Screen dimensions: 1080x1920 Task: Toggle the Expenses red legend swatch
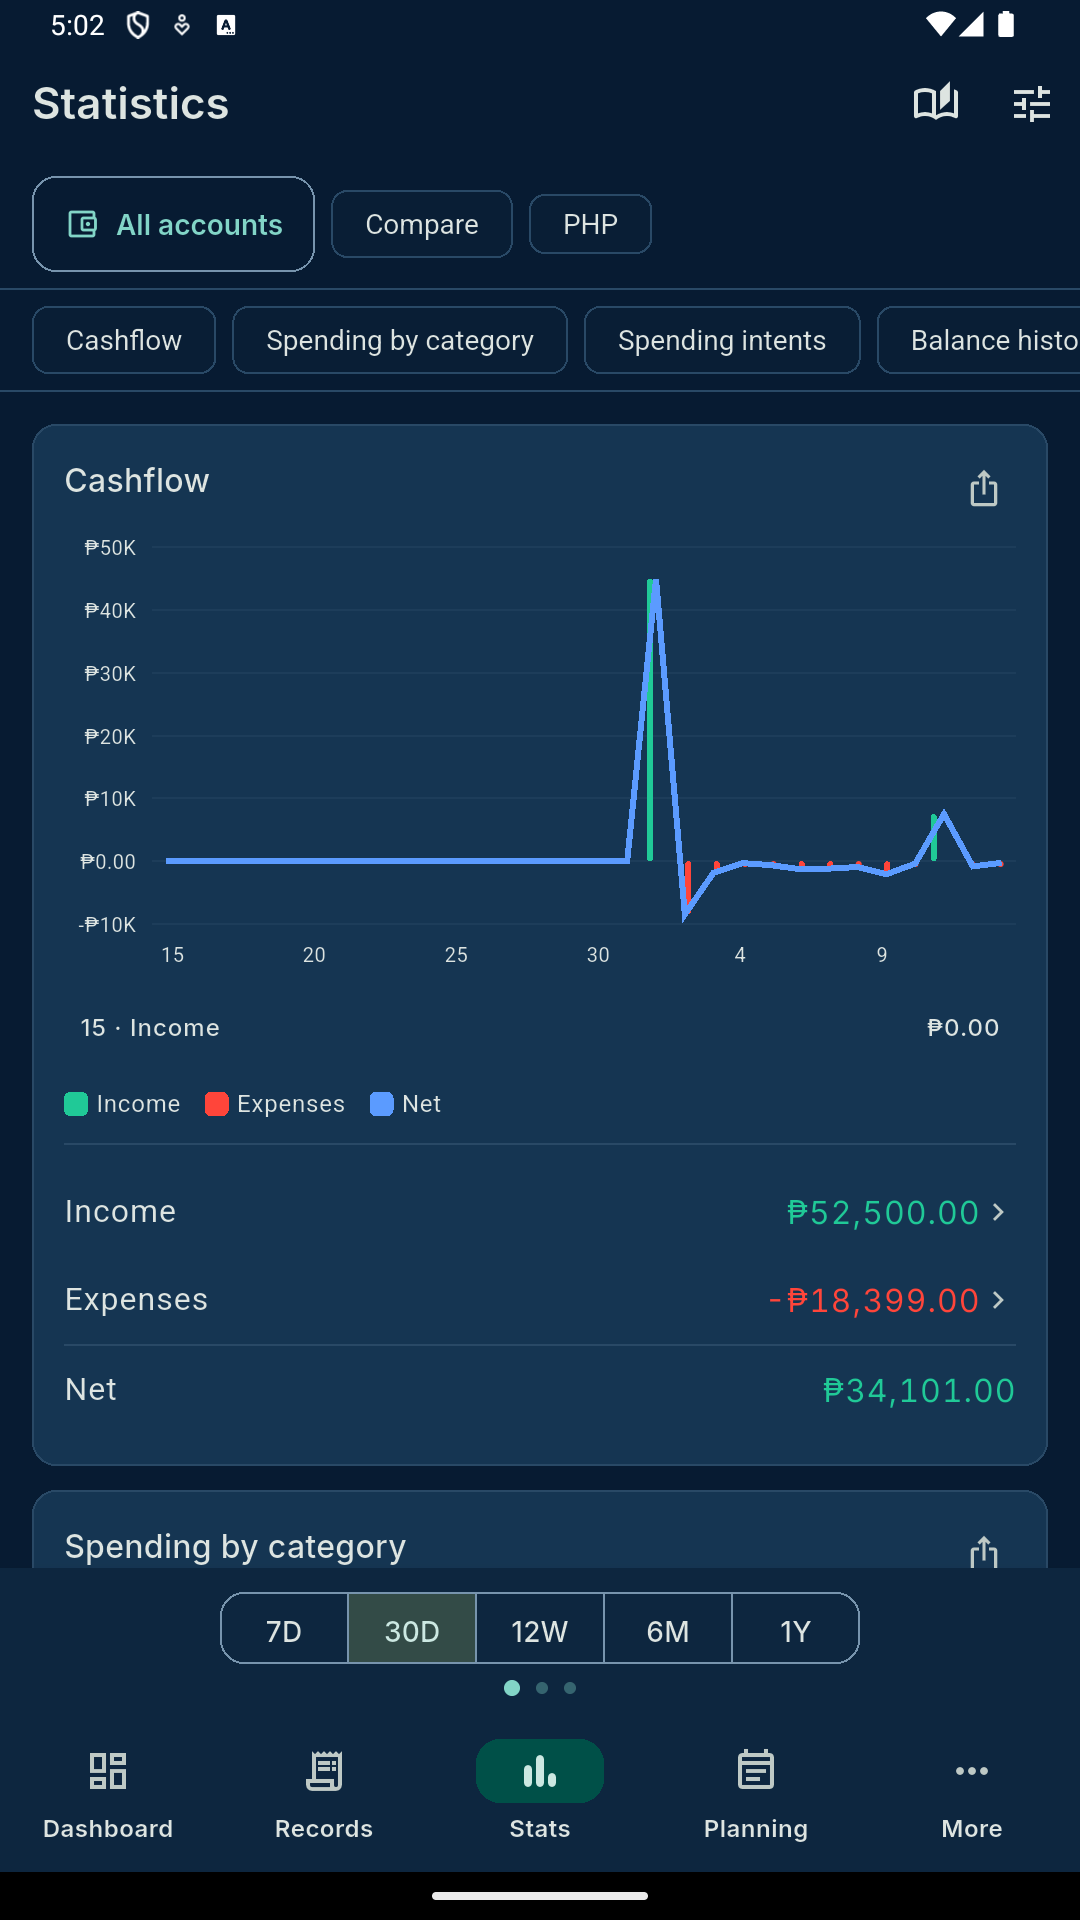click(x=217, y=1104)
